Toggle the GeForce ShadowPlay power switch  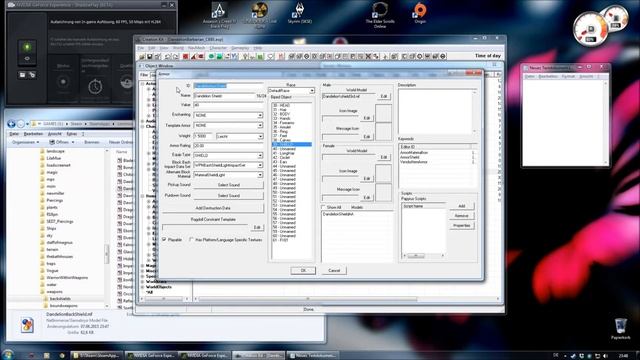point(27,52)
